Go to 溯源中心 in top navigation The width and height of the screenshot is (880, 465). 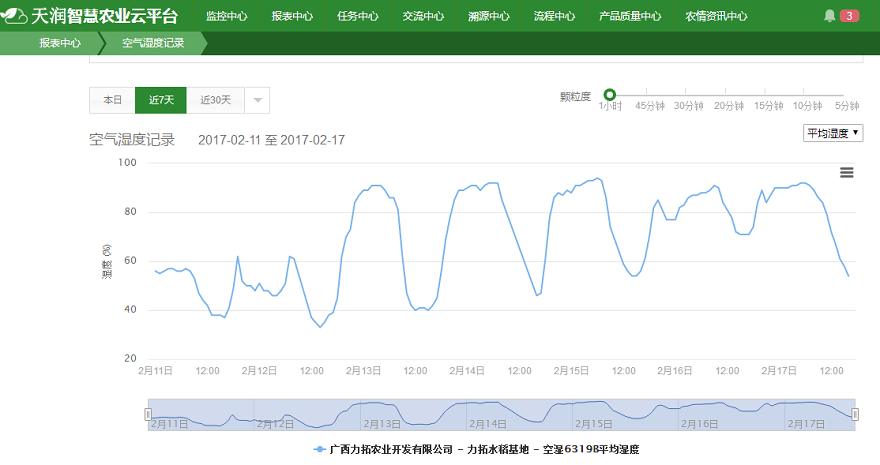(488, 16)
